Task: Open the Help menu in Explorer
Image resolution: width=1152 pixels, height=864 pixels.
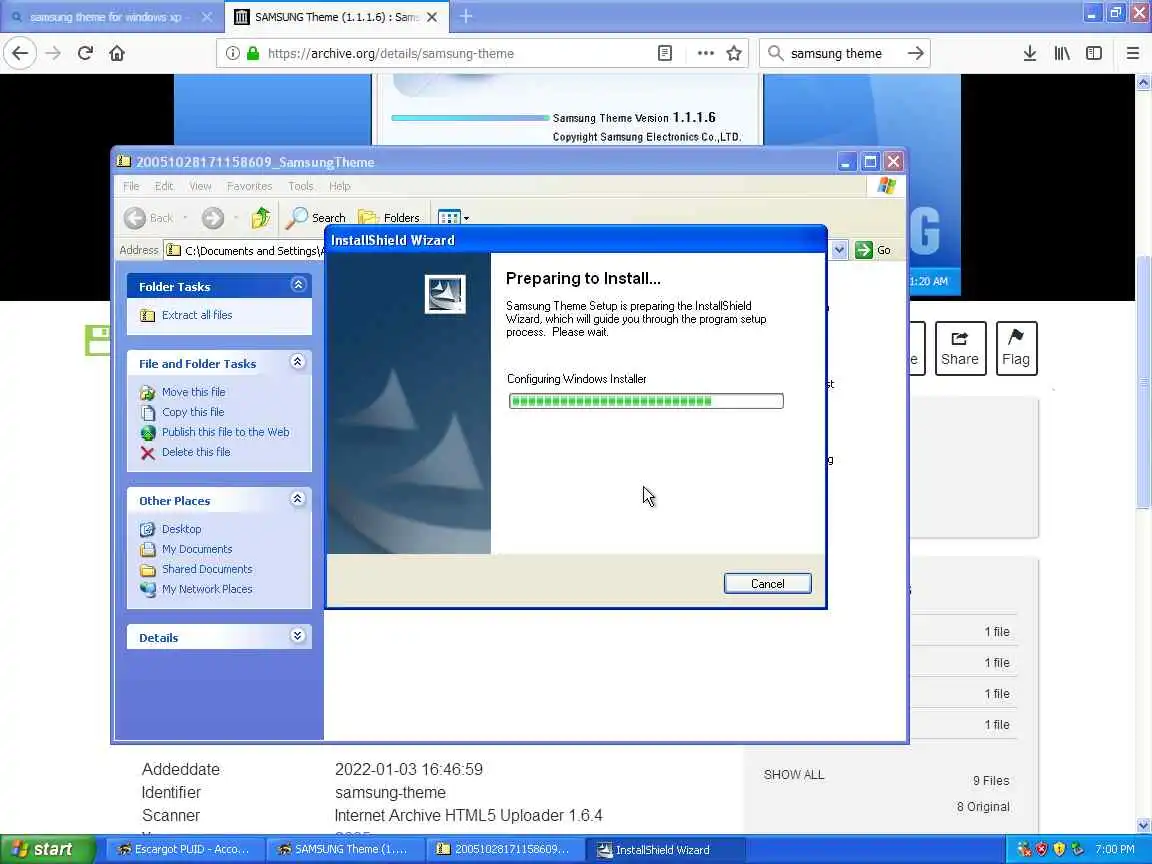Action: click(339, 186)
